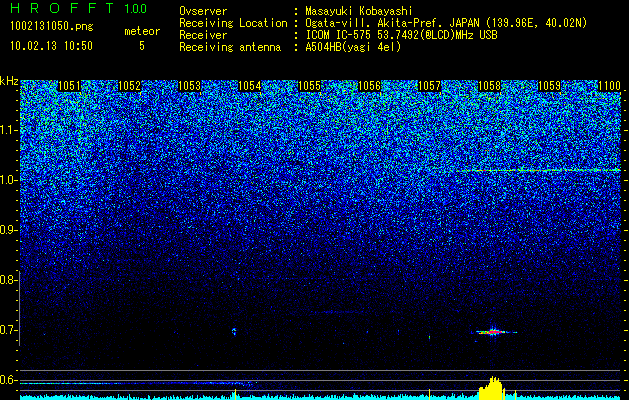The width and height of the screenshot is (629, 400).
Task: Click the tall yellow power peak under 1058
Action: [491, 388]
